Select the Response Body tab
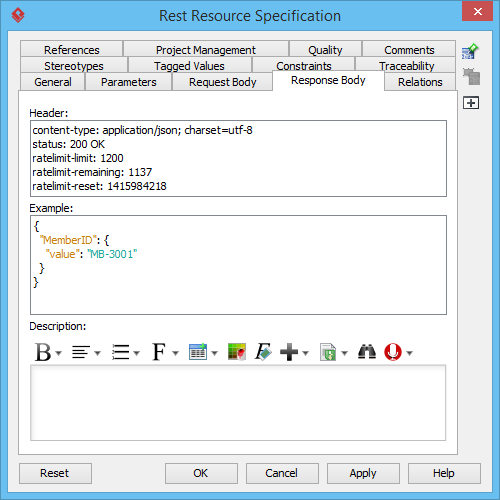The height and width of the screenshot is (500, 500). click(x=328, y=80)
